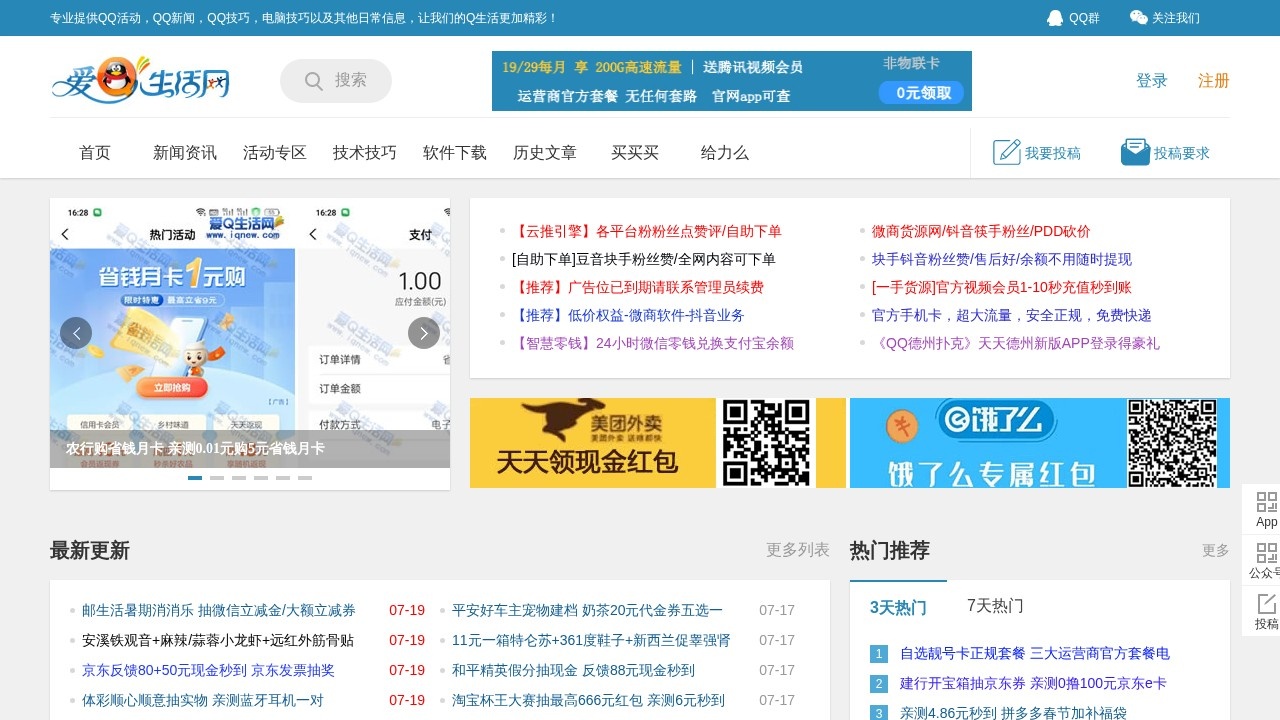Open hot item 亲测4.86元秒到

pyautogui.click(x=1013, y=713)
